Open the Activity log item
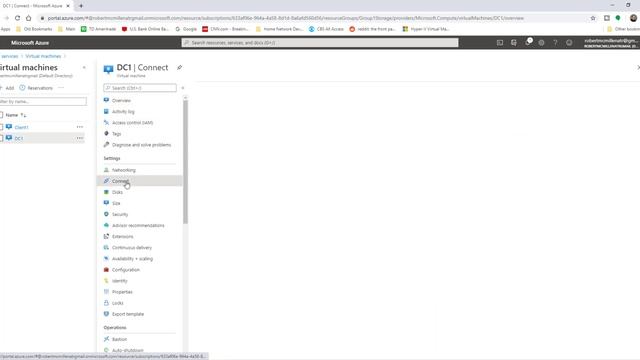This screenshot has width=640, height=360. pyautogui.click(x=123, y=111)
